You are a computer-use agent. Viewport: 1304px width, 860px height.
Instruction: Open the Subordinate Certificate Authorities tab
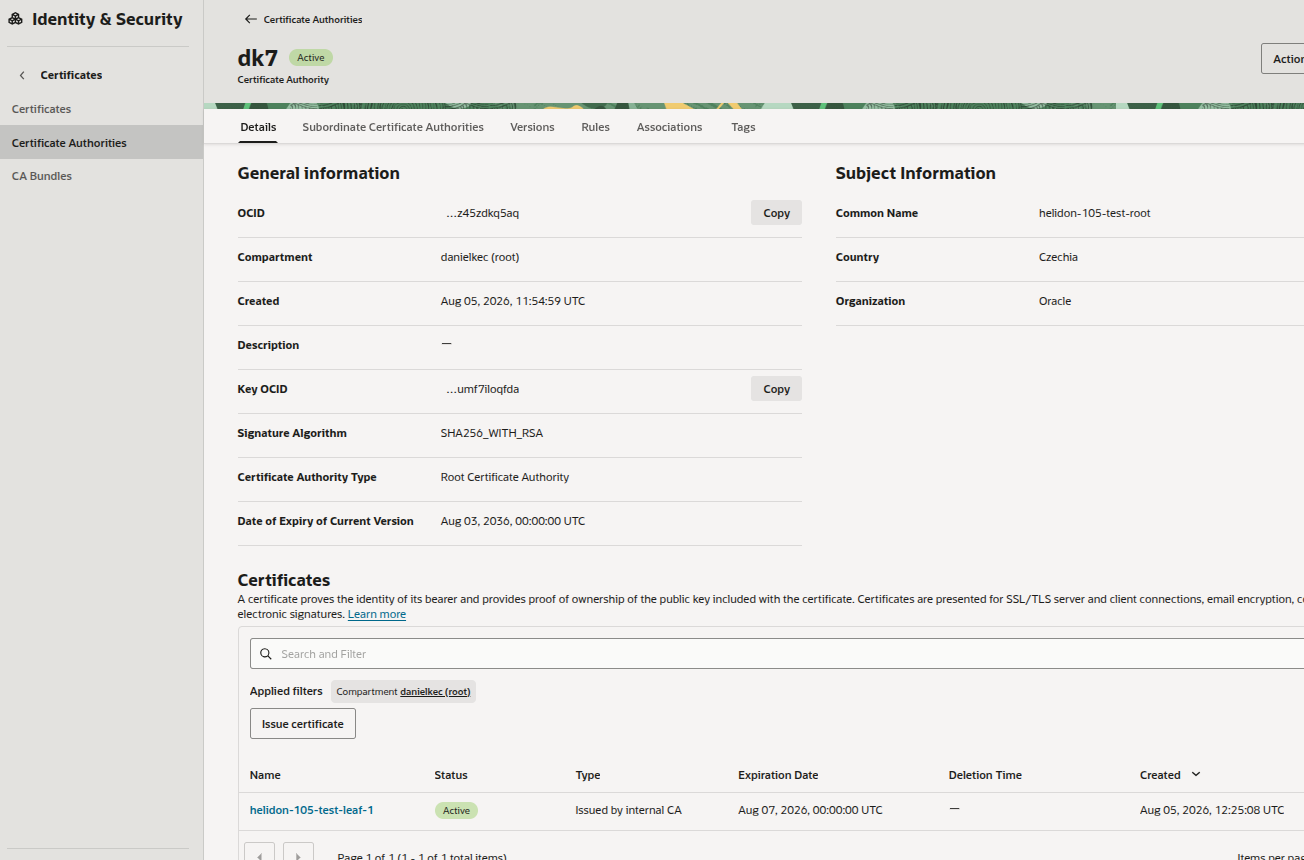coord(393,127)
